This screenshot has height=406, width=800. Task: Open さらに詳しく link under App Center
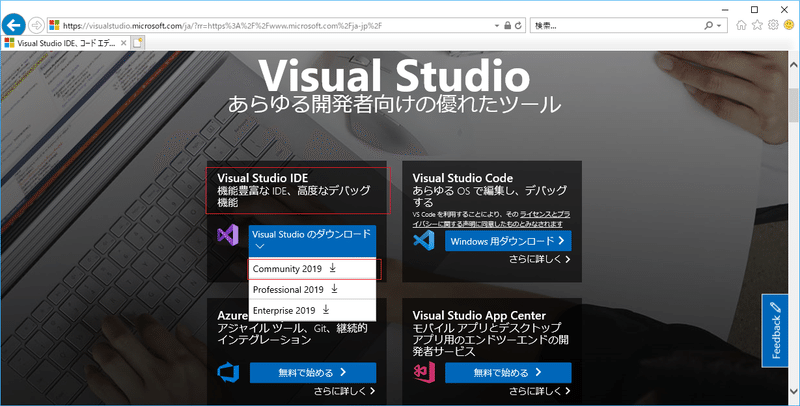[x=540, y=391]
